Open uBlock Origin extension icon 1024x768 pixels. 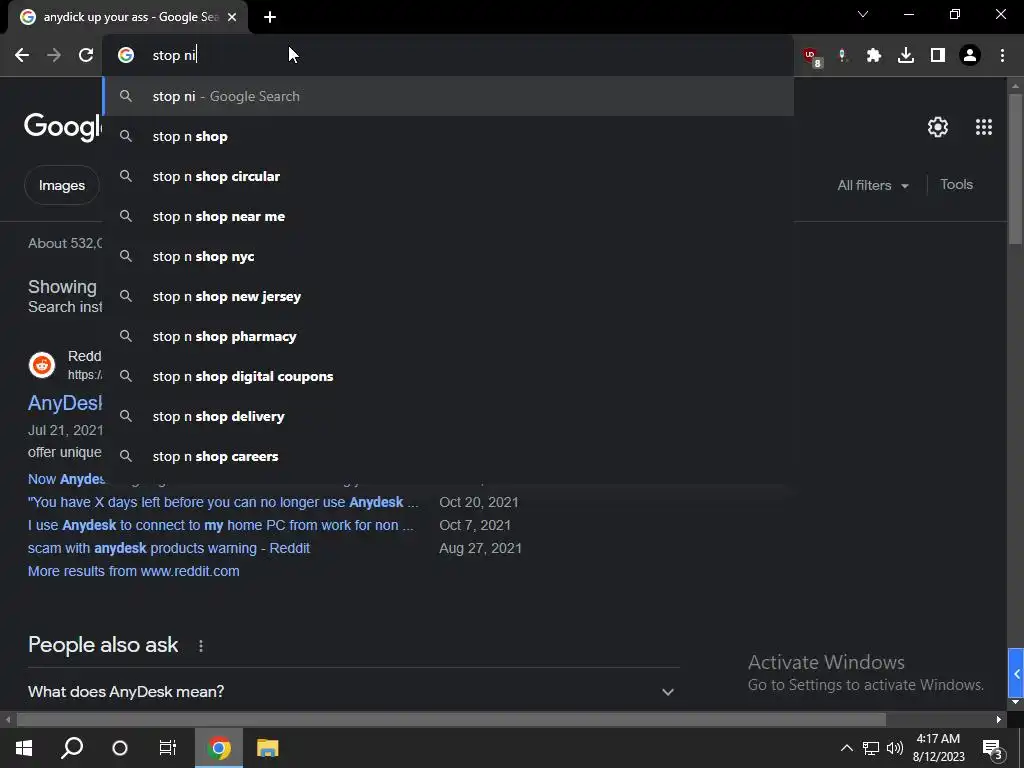(x=812, y=56)
